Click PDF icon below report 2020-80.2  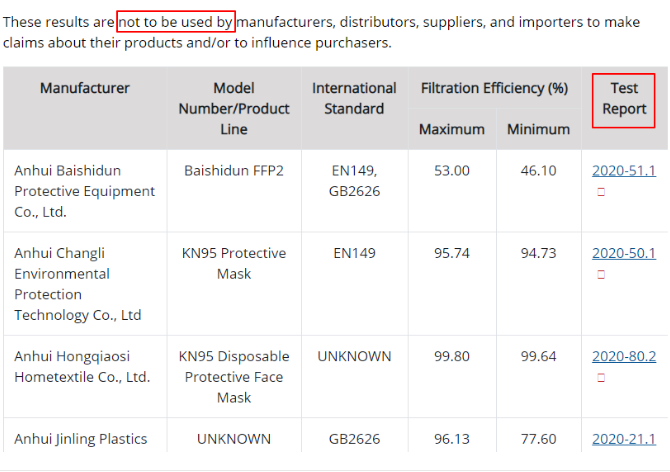click(x=601, y=378)
